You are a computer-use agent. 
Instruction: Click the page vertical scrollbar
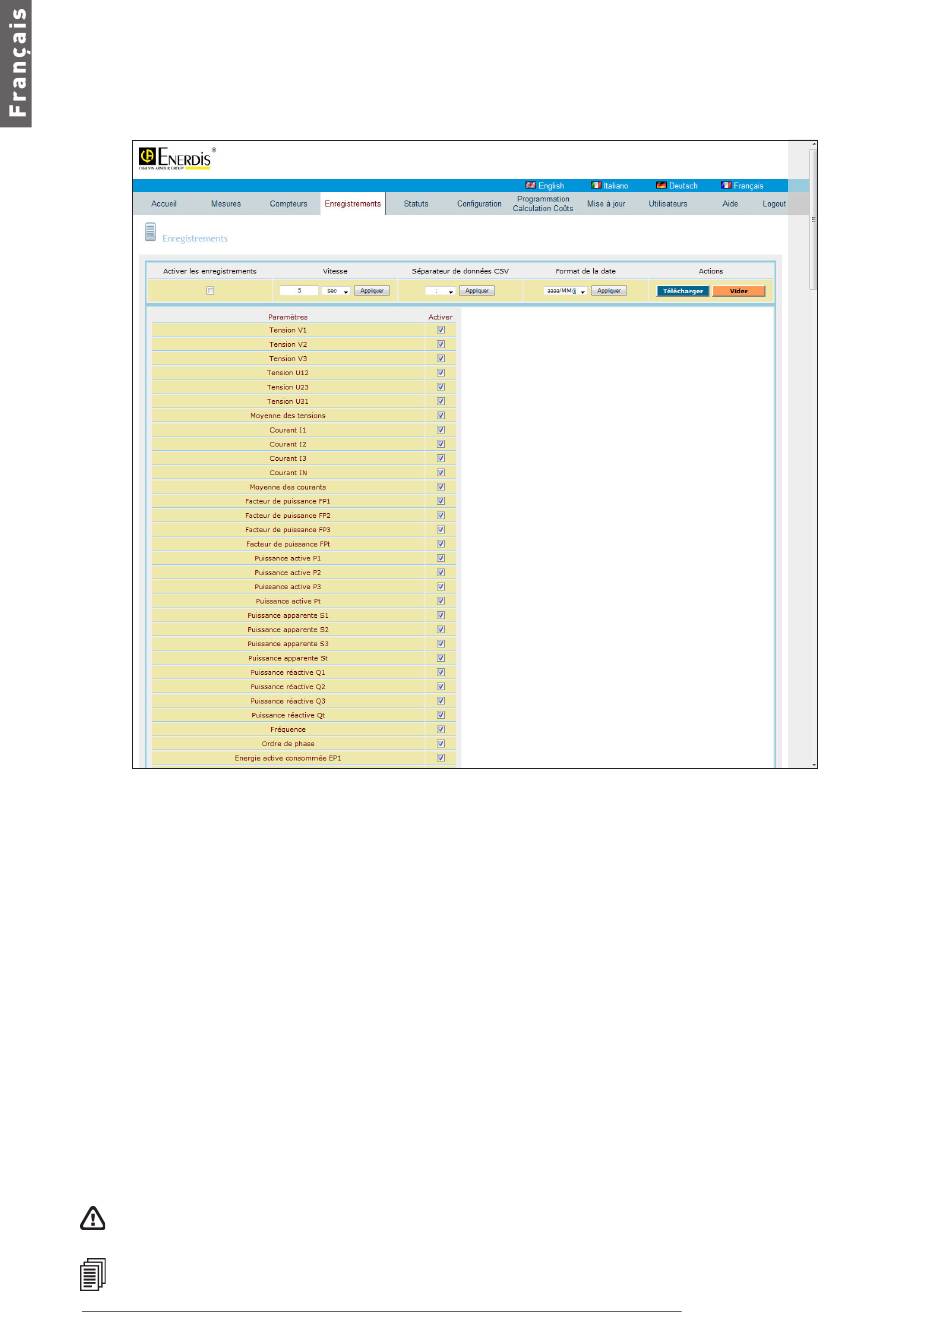point(813,218)
